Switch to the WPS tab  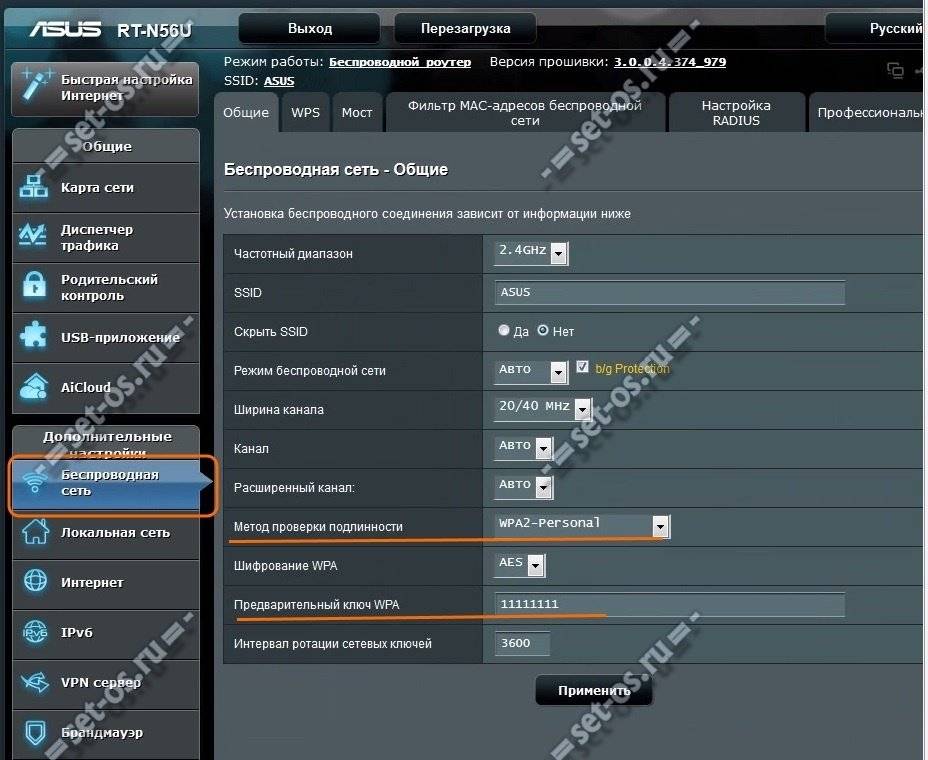305,113
